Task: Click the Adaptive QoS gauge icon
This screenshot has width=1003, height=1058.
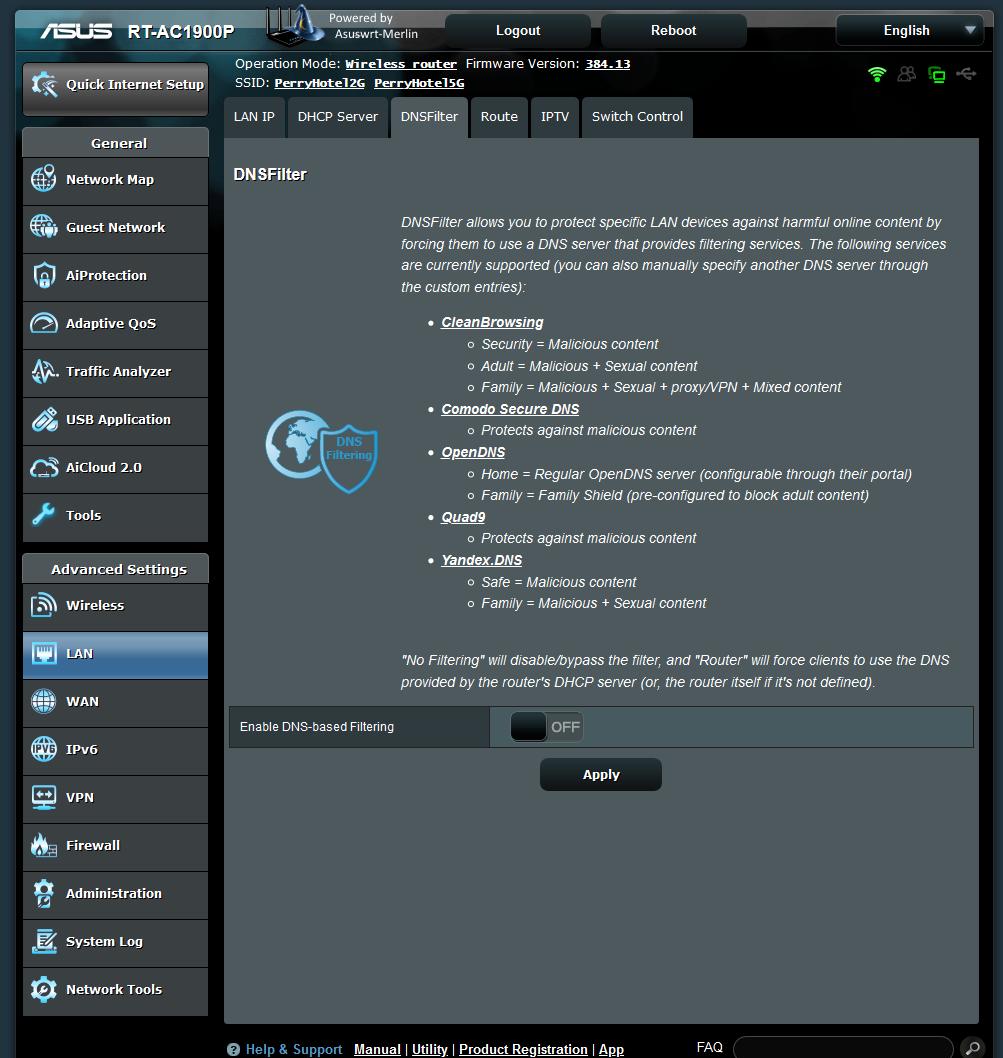Action: click(x=44, y=323)
